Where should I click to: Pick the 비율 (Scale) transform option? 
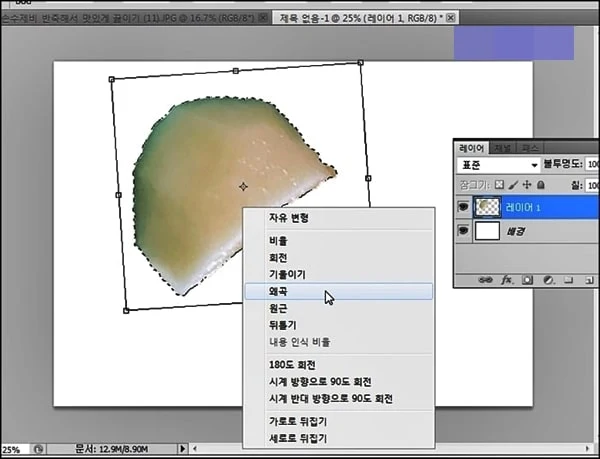pyautogui.click(x=339, y=241)
